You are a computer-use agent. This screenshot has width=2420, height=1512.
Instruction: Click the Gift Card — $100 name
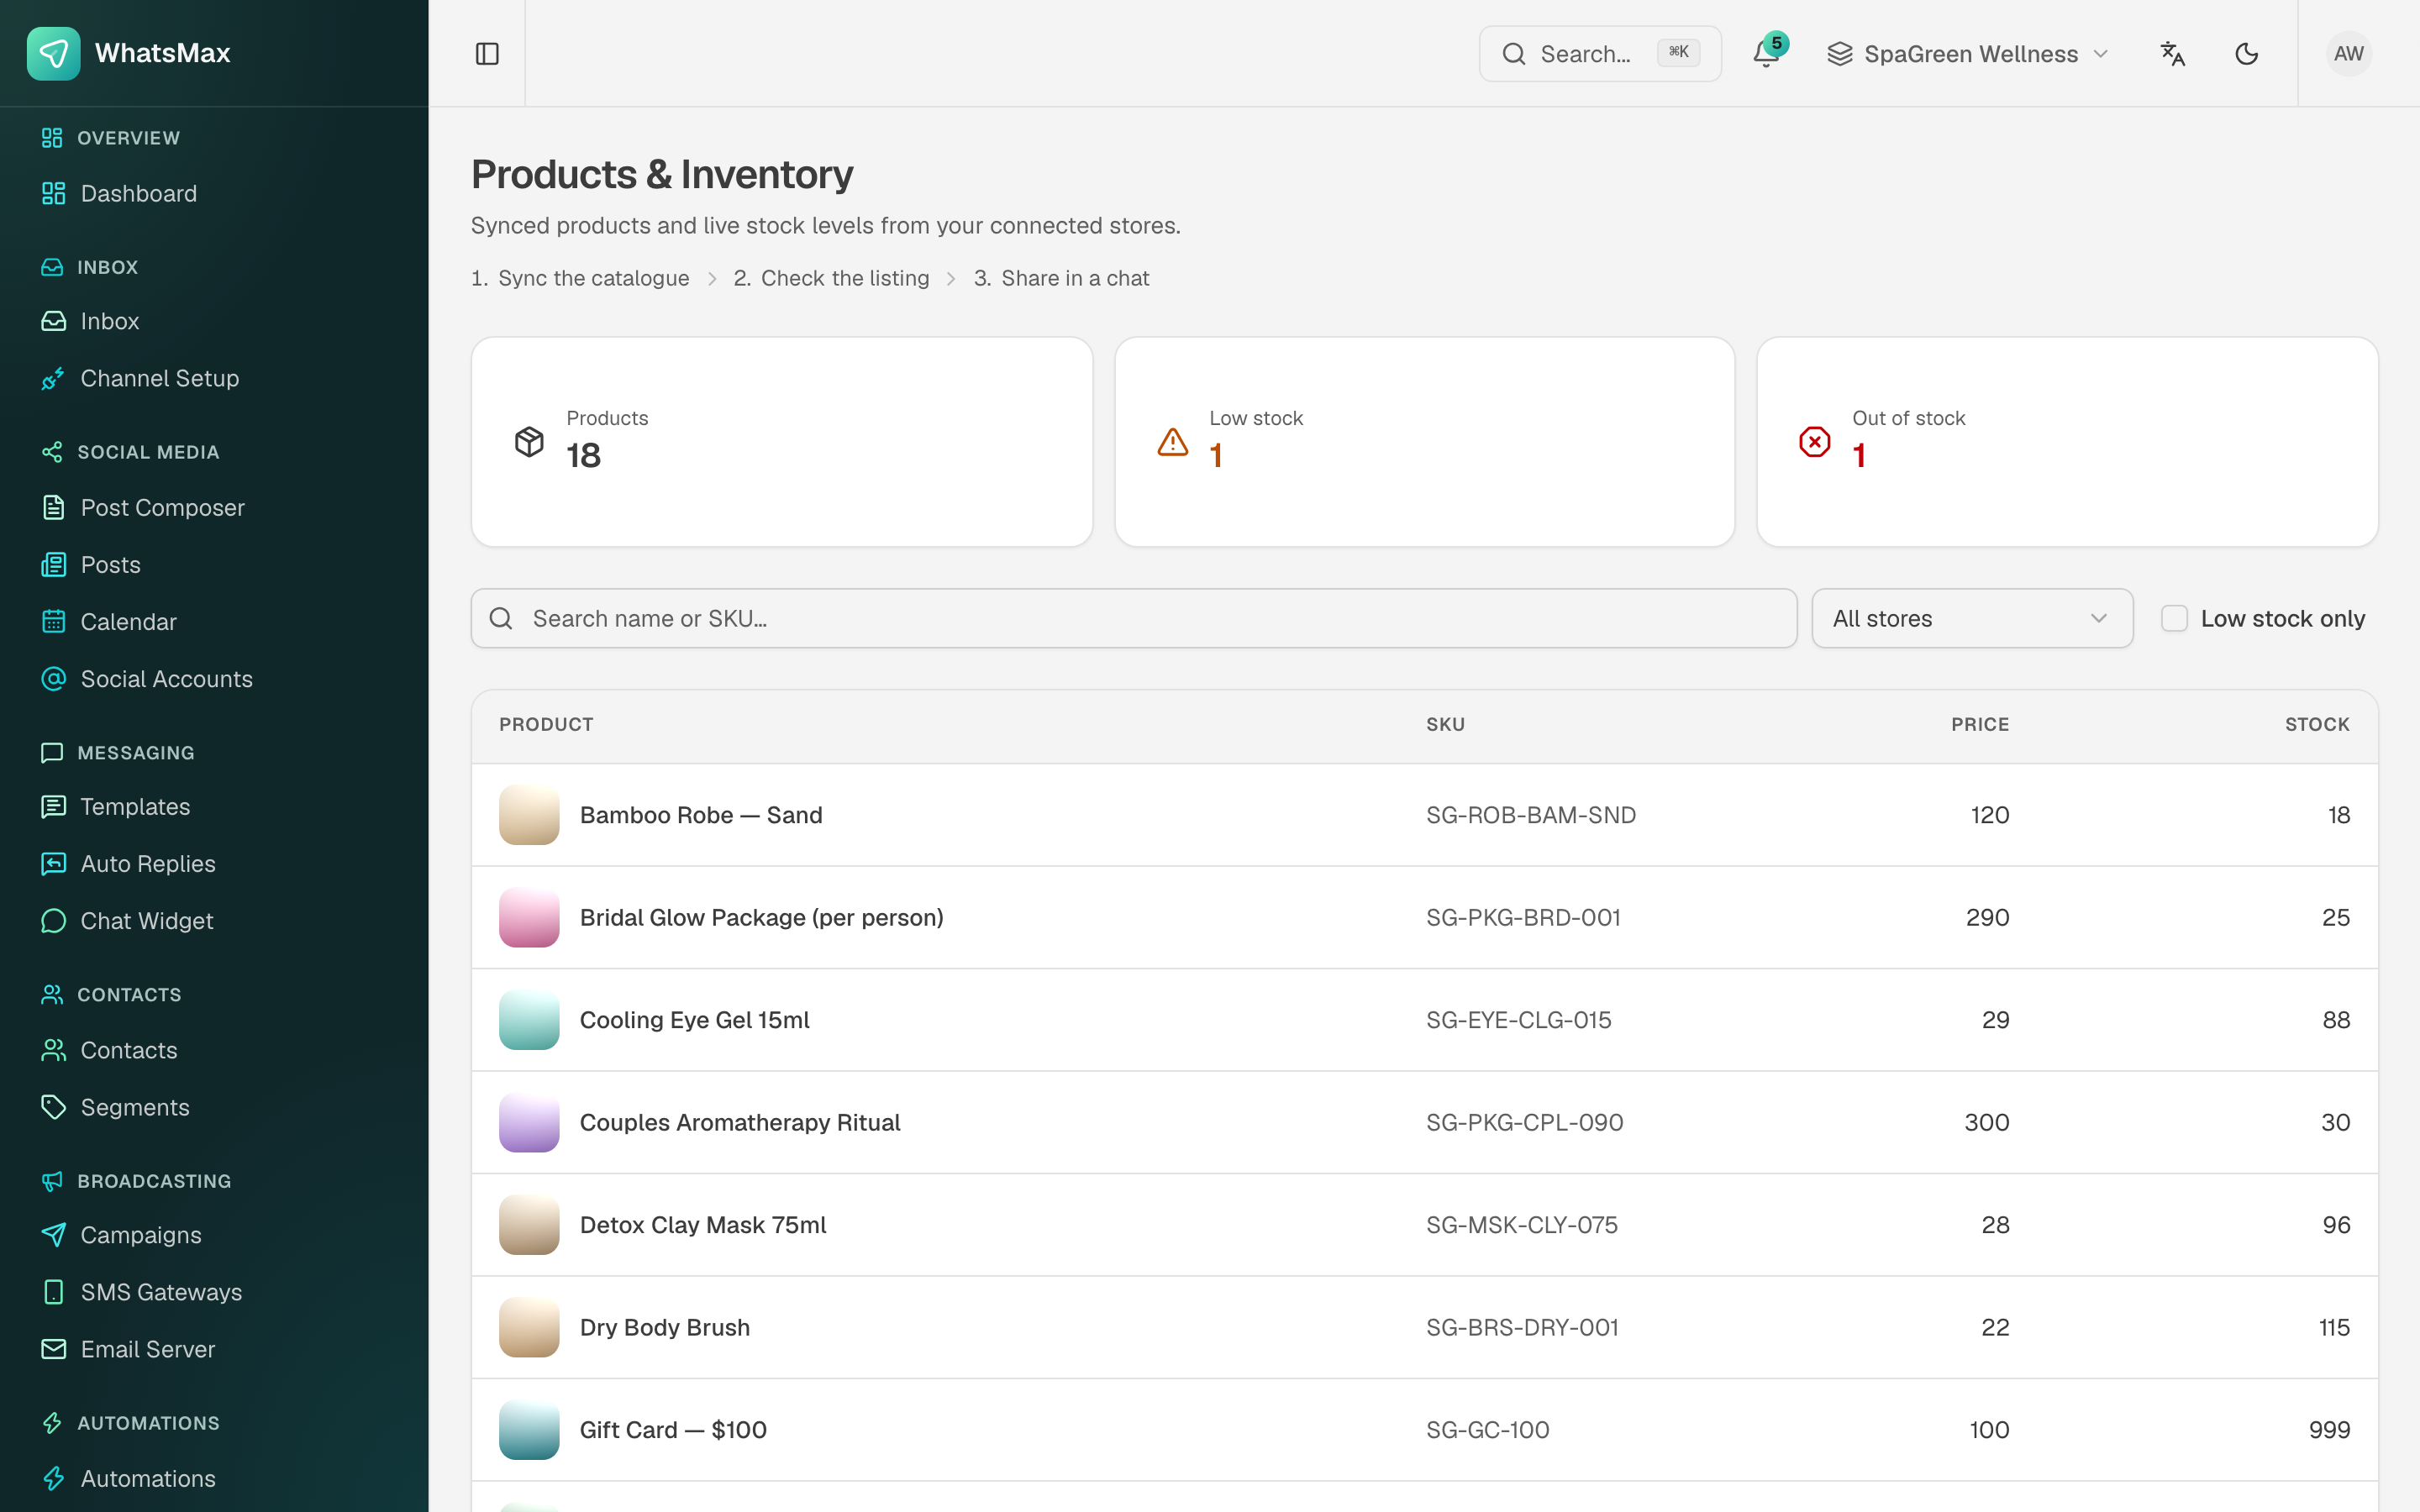[673, 1430]
